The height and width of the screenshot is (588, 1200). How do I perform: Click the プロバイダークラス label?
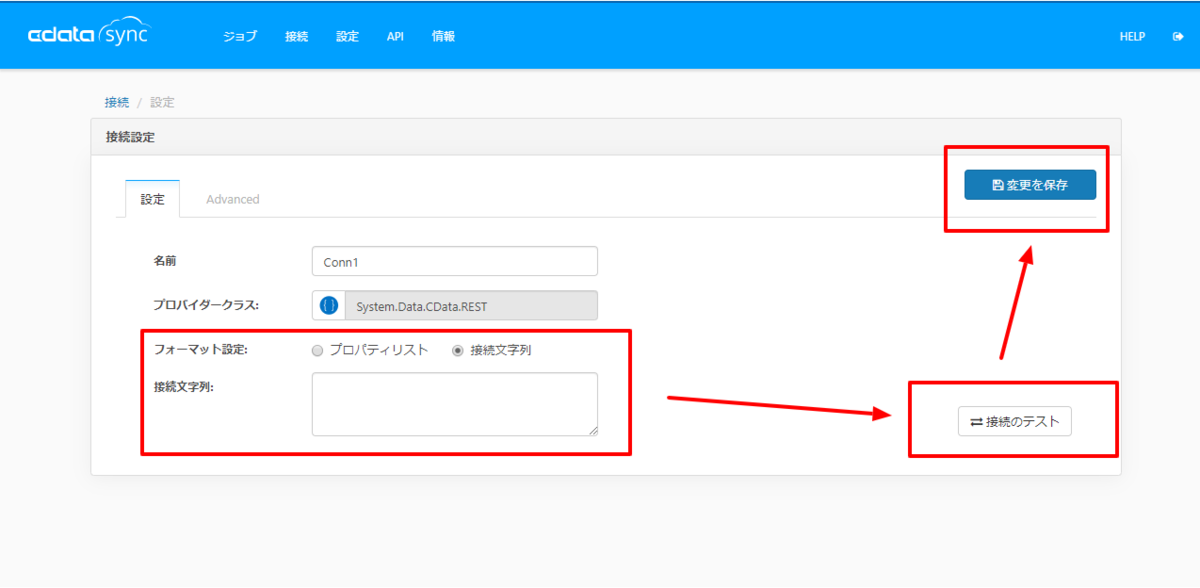click(x=206, y=305)
